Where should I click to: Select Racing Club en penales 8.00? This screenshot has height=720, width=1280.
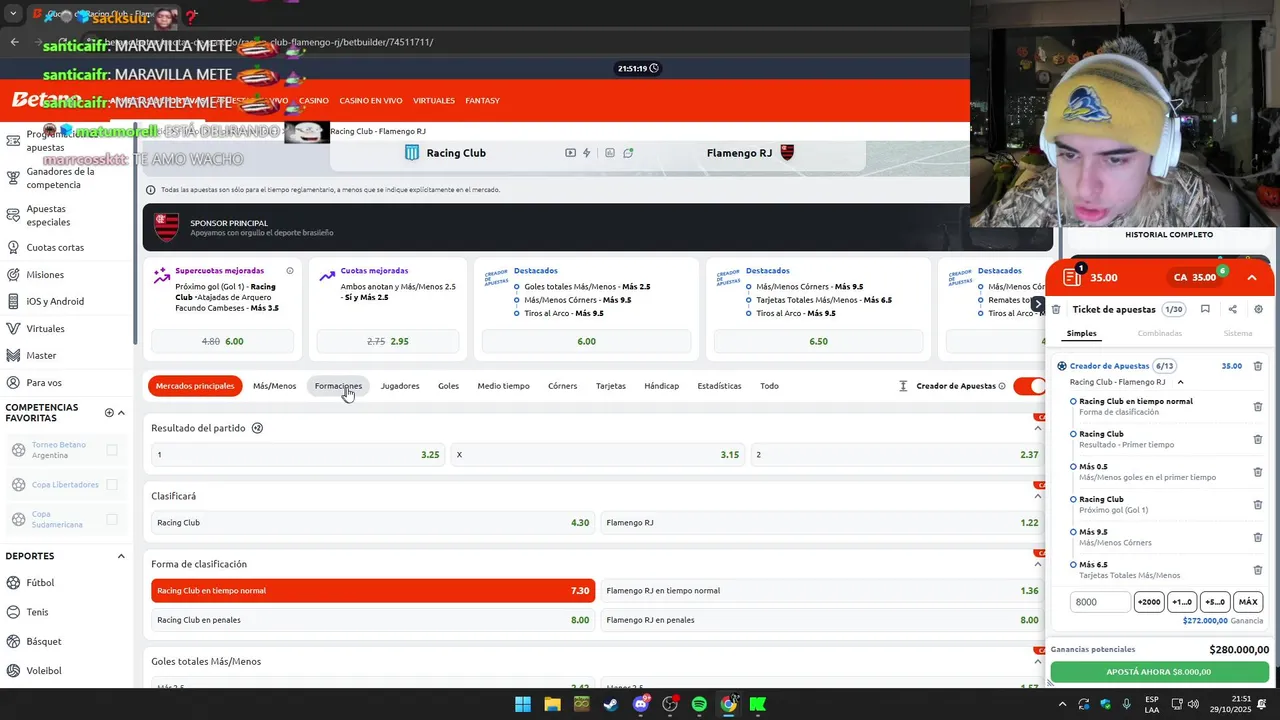373,620
